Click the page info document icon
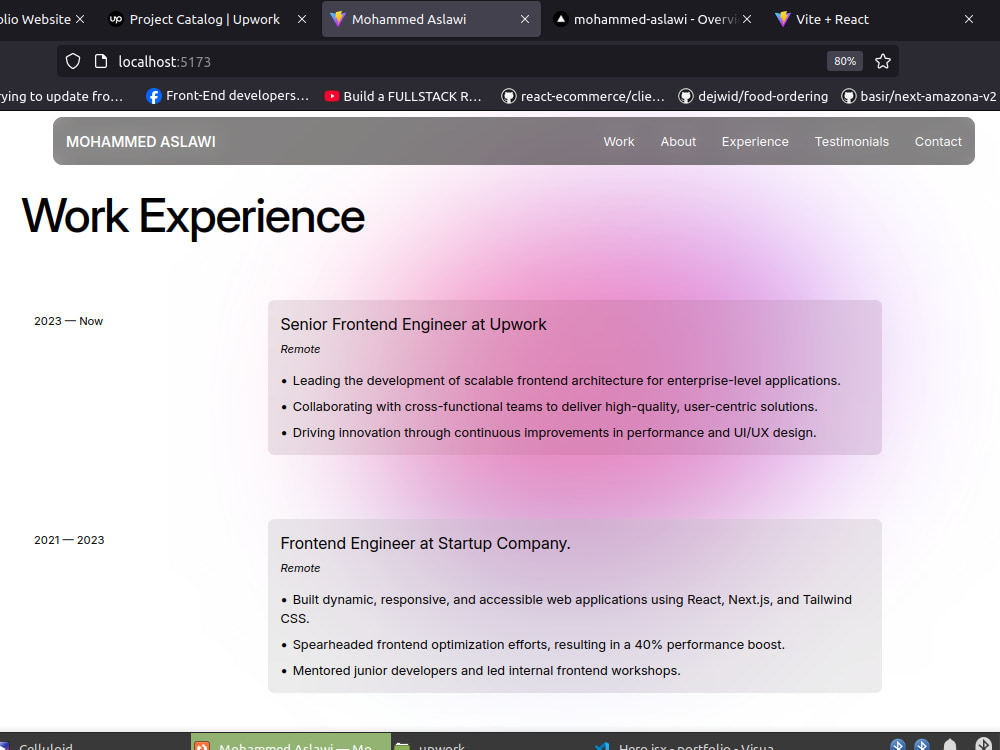The image size is (1000, 750). pos(101,61)
